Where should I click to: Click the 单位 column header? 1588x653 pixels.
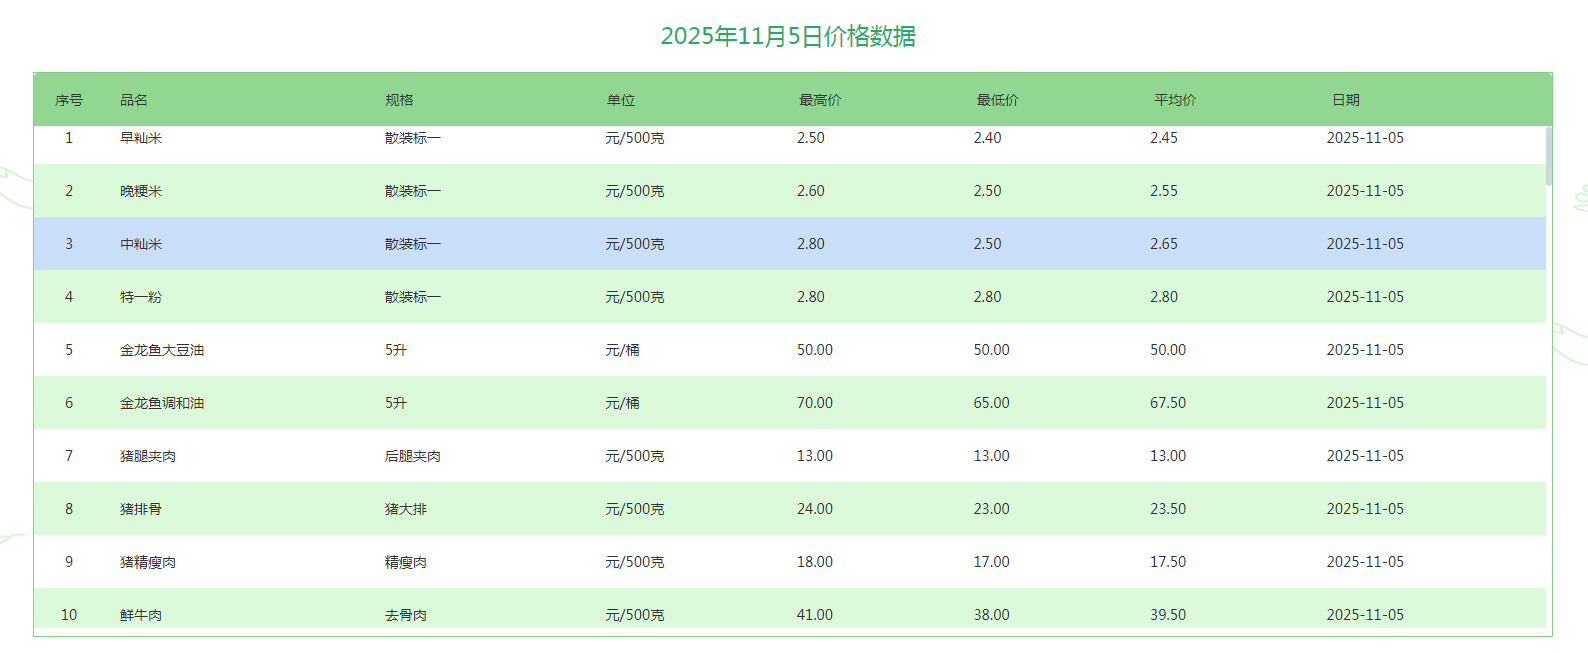pos(621,100)
